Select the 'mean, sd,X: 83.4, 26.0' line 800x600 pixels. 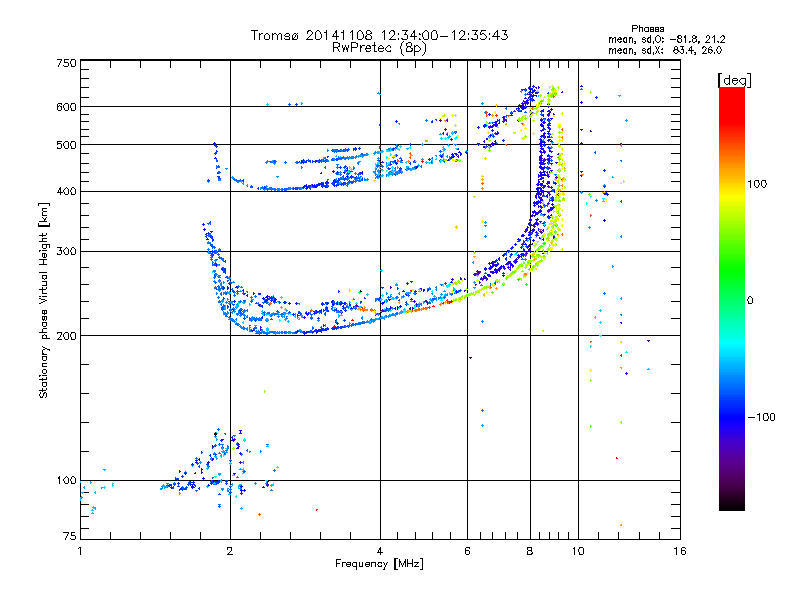(665, 51)
